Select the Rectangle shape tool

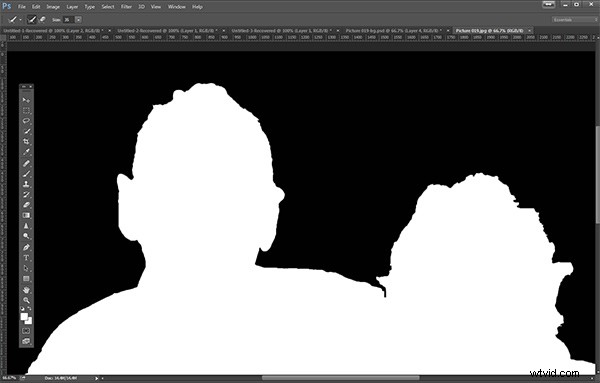click(26, 279)
